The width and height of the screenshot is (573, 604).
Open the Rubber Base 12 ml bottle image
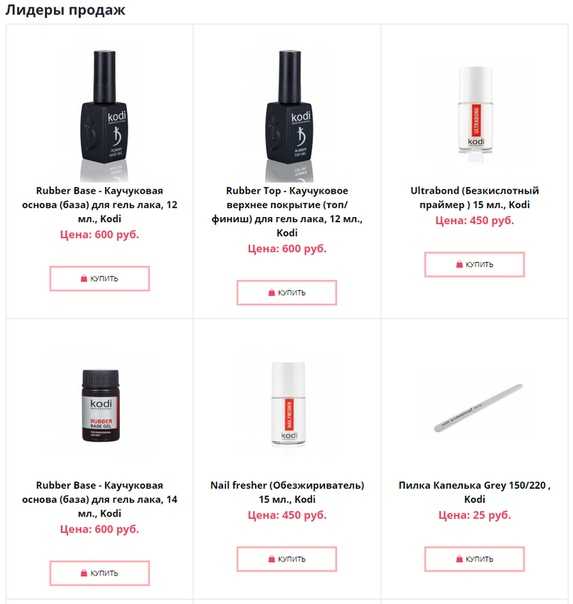[104, 114]
